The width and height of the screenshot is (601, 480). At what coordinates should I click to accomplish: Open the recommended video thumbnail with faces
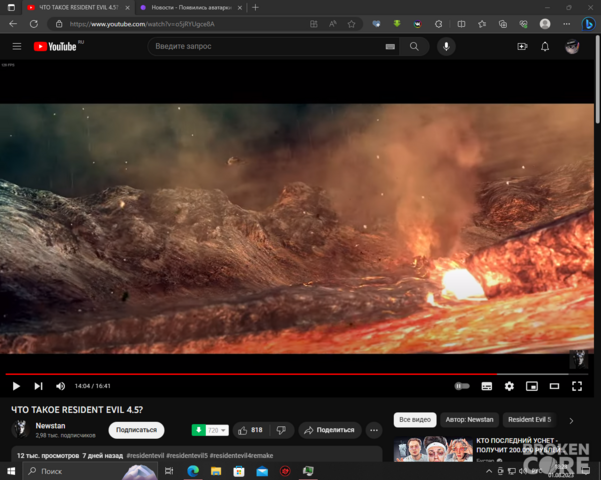click(x=433, y=449)
